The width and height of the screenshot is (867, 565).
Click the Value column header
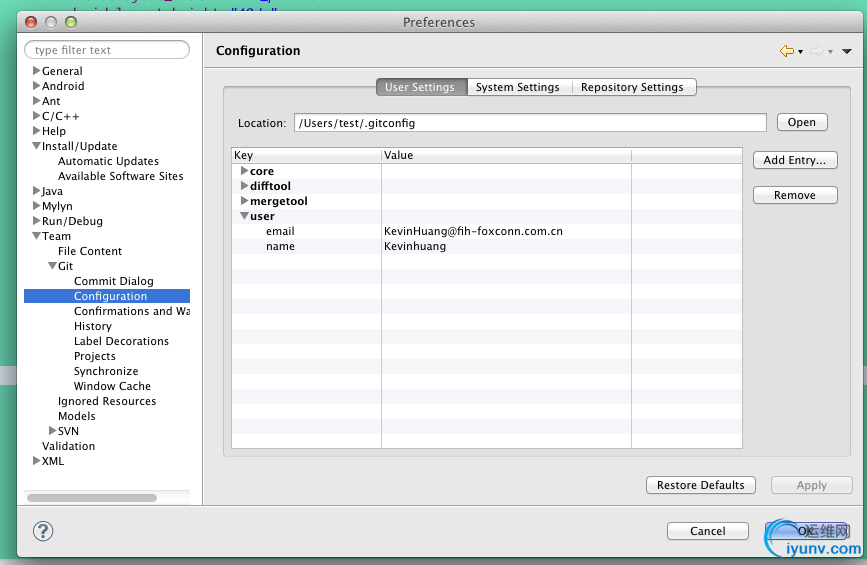[506, 155]
